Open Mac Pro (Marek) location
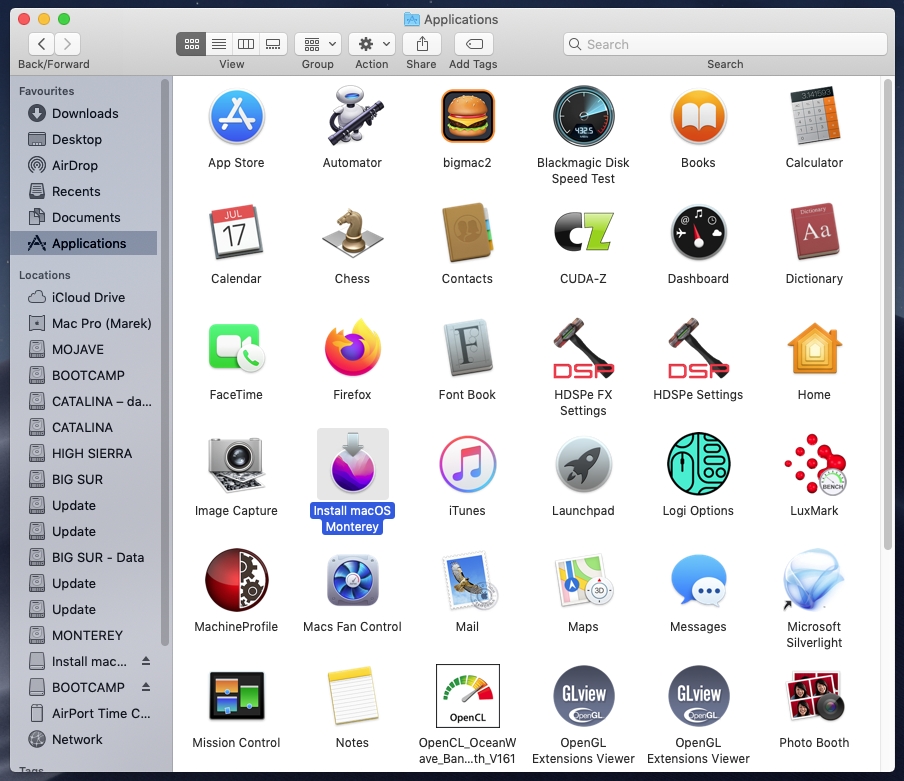This screenshot has height=781, width=904. point(84,323)
